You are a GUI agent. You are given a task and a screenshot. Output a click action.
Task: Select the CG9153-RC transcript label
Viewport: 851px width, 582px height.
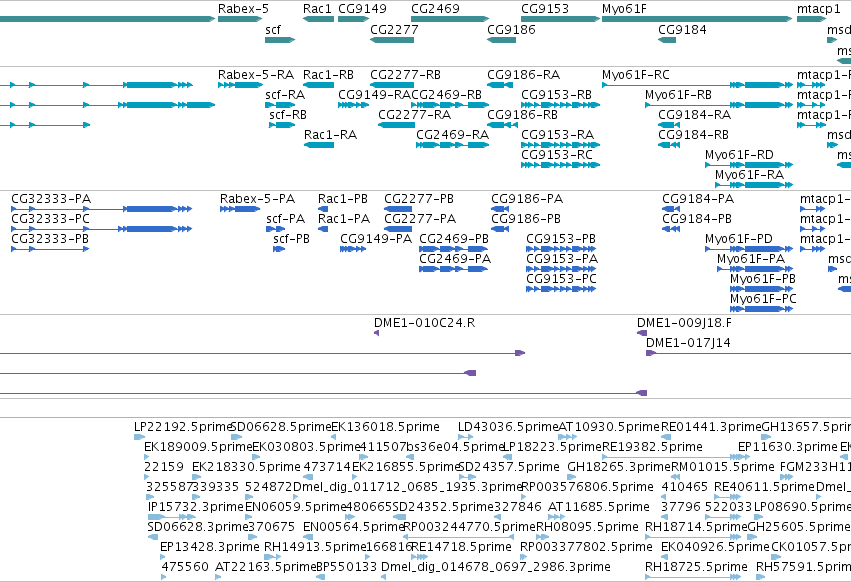[x=557, y=155]
